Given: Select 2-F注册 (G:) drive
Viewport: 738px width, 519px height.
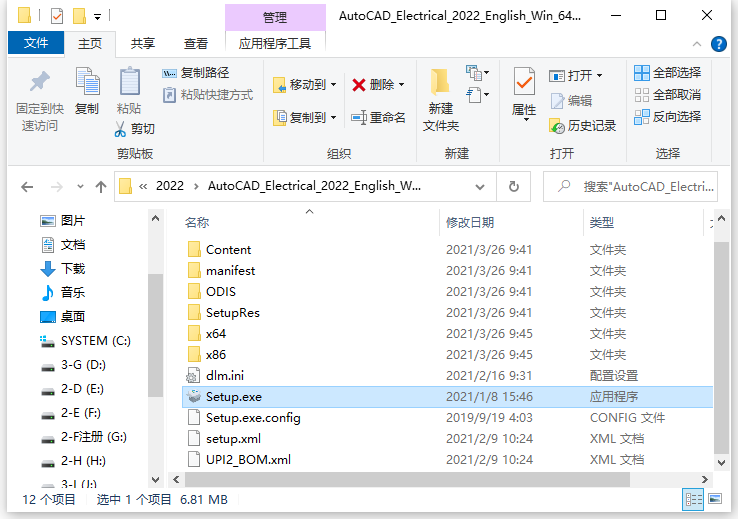Looking at the screenshot, I should [84, 437].
